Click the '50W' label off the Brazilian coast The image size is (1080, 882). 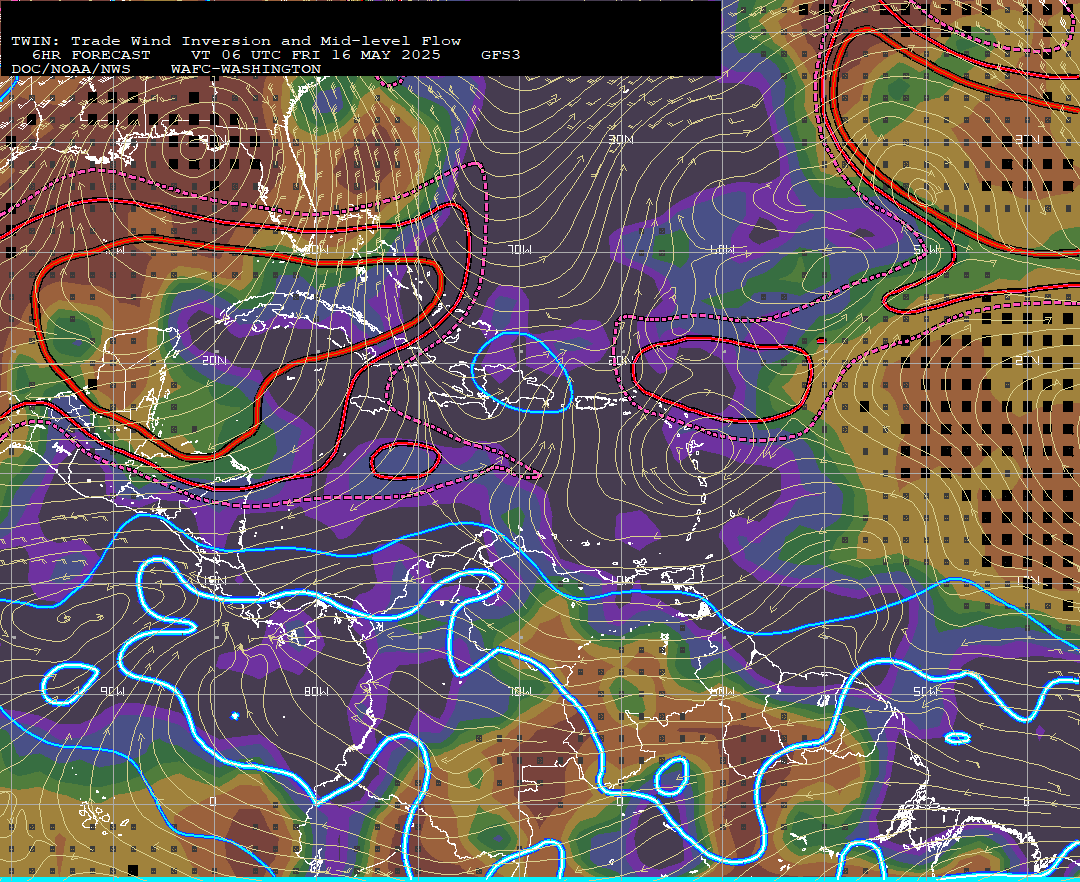[926, 691]
